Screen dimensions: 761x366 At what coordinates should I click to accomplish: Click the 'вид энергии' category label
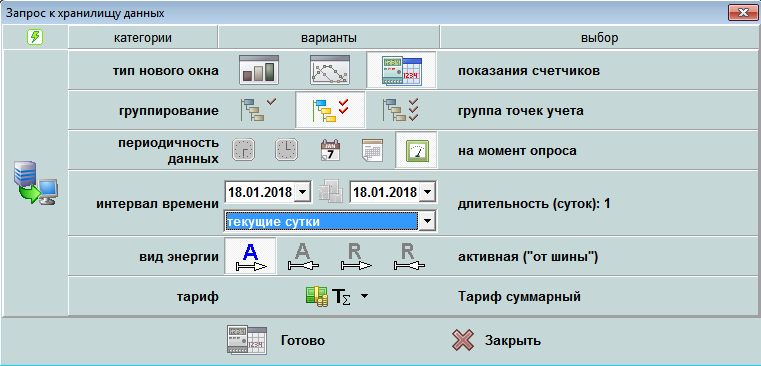[179, 257]
